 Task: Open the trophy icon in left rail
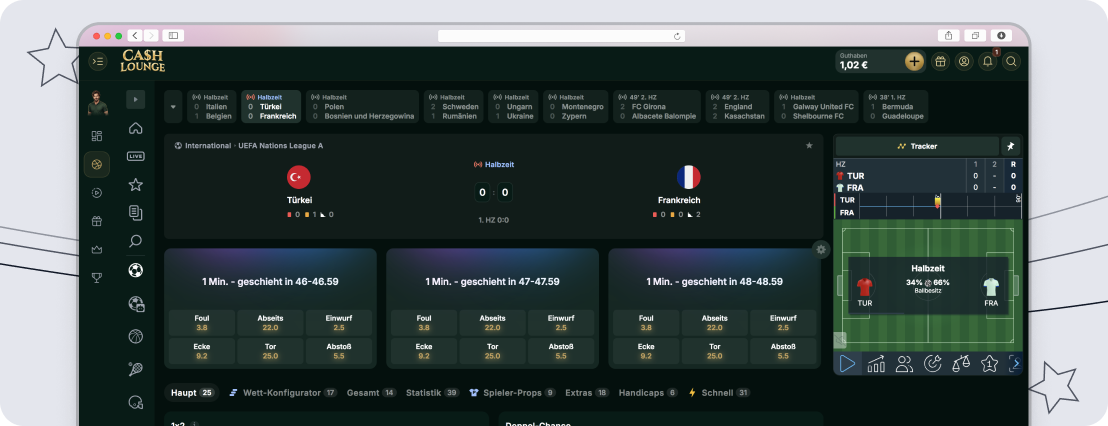97,277
